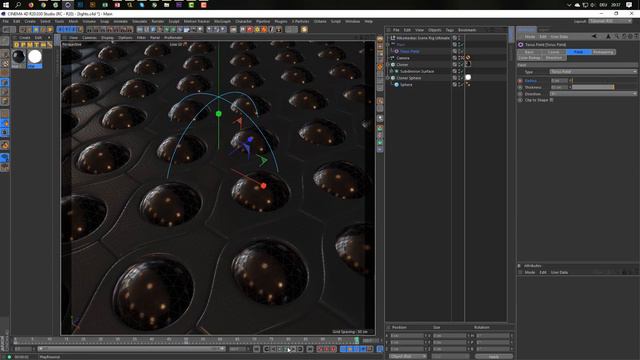This screenshot has height=360, width=640.
Task: Toggle the Clip to Shape checkbox
Action: tap(551, 100)
